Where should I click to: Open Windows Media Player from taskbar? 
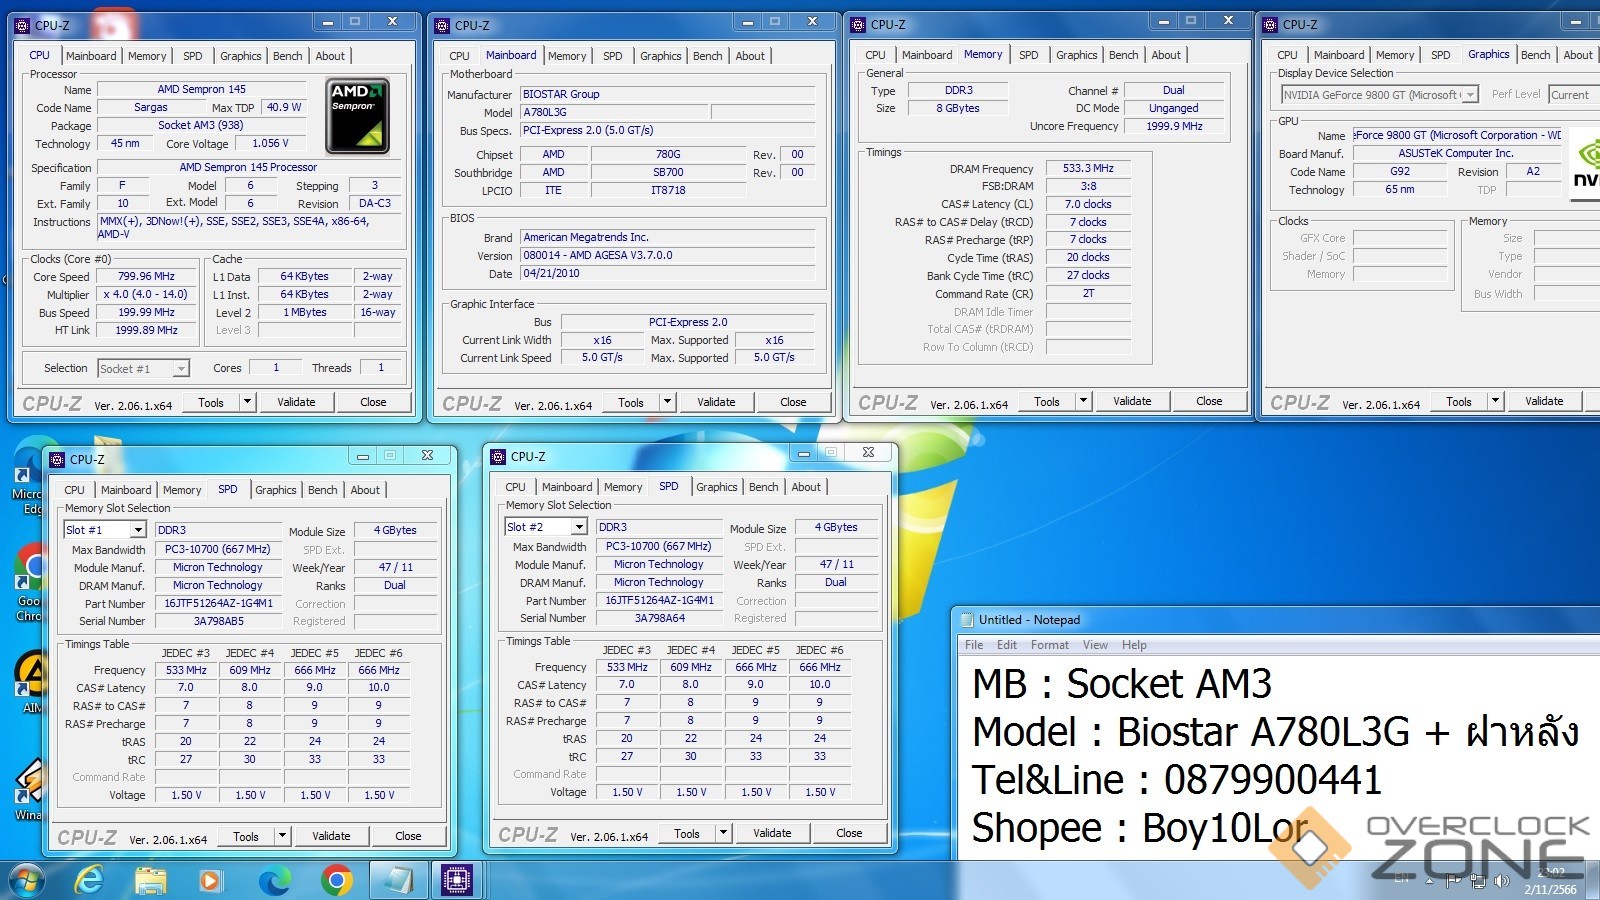click(x=210, y=880)
